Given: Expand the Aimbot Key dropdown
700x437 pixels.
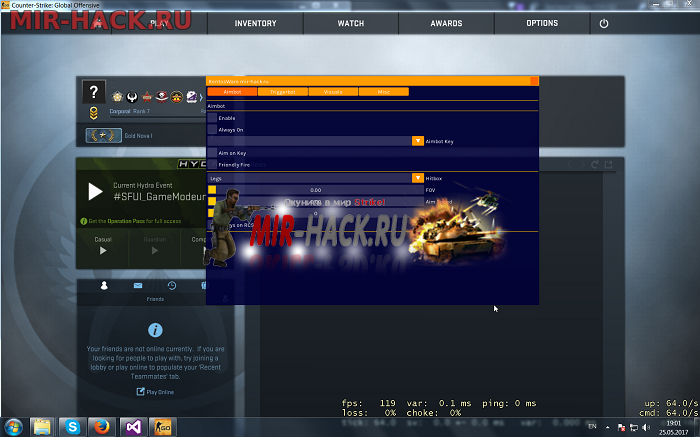Looking at the screenshot, I should pyautogui.click(x=418, y=142).
